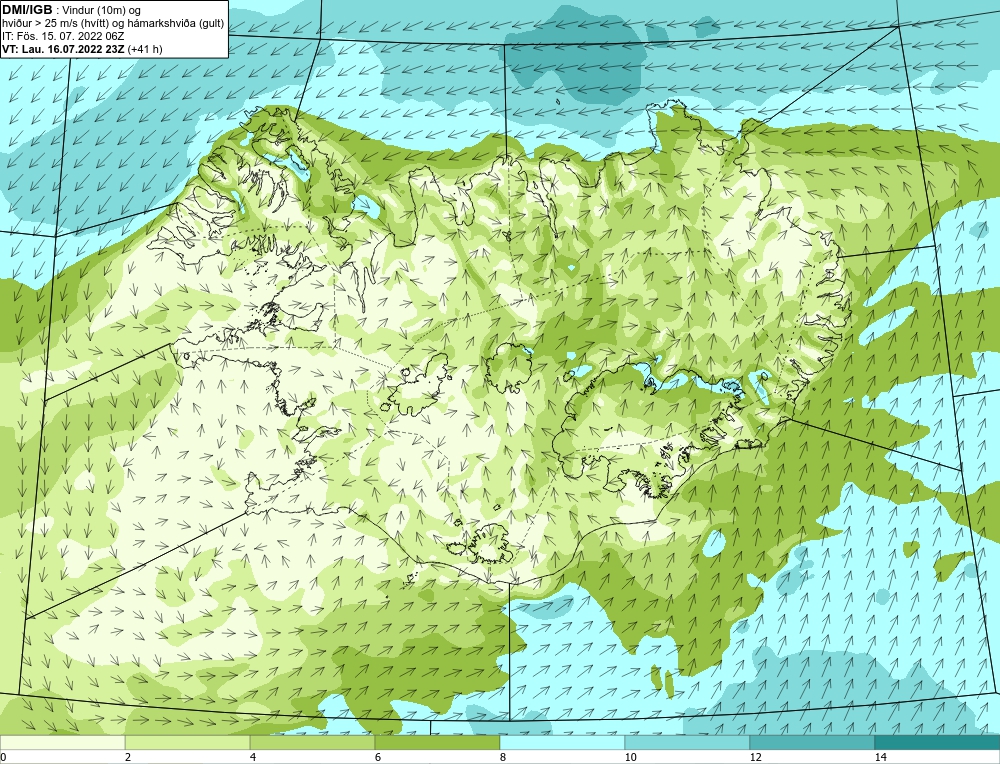This screenshot has width=1000, height=764.
Task: Click the scale label '2'
Action: [128, 757]
